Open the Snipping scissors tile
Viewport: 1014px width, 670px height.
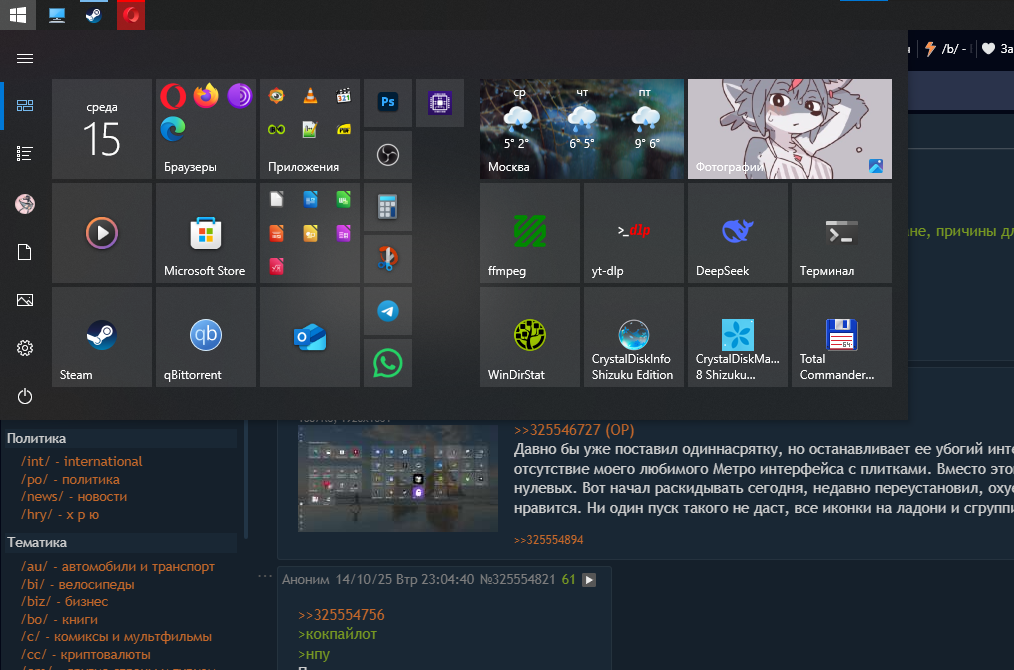pos(388,259)
